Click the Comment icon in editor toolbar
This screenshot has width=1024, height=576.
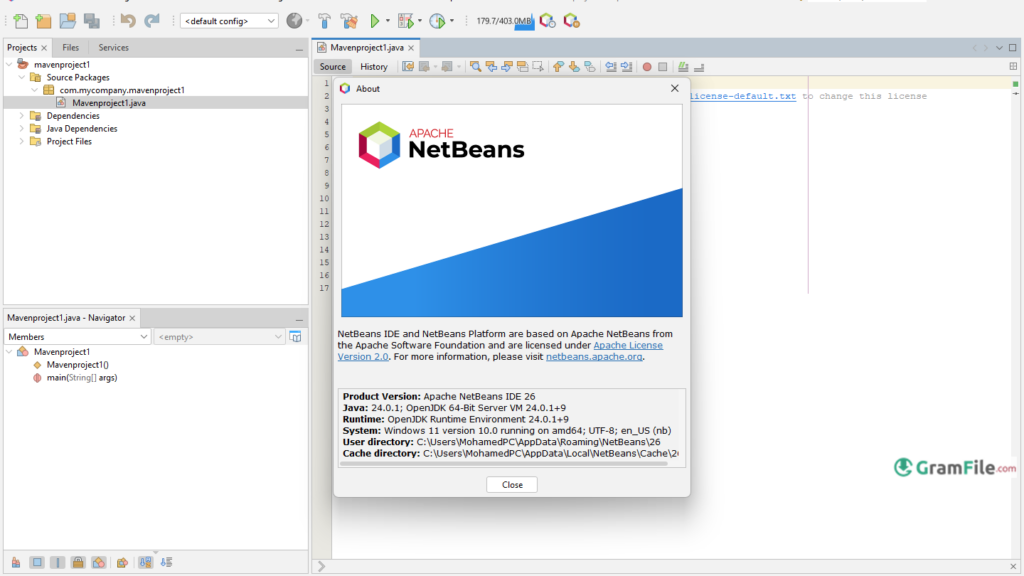click(683, 67)
